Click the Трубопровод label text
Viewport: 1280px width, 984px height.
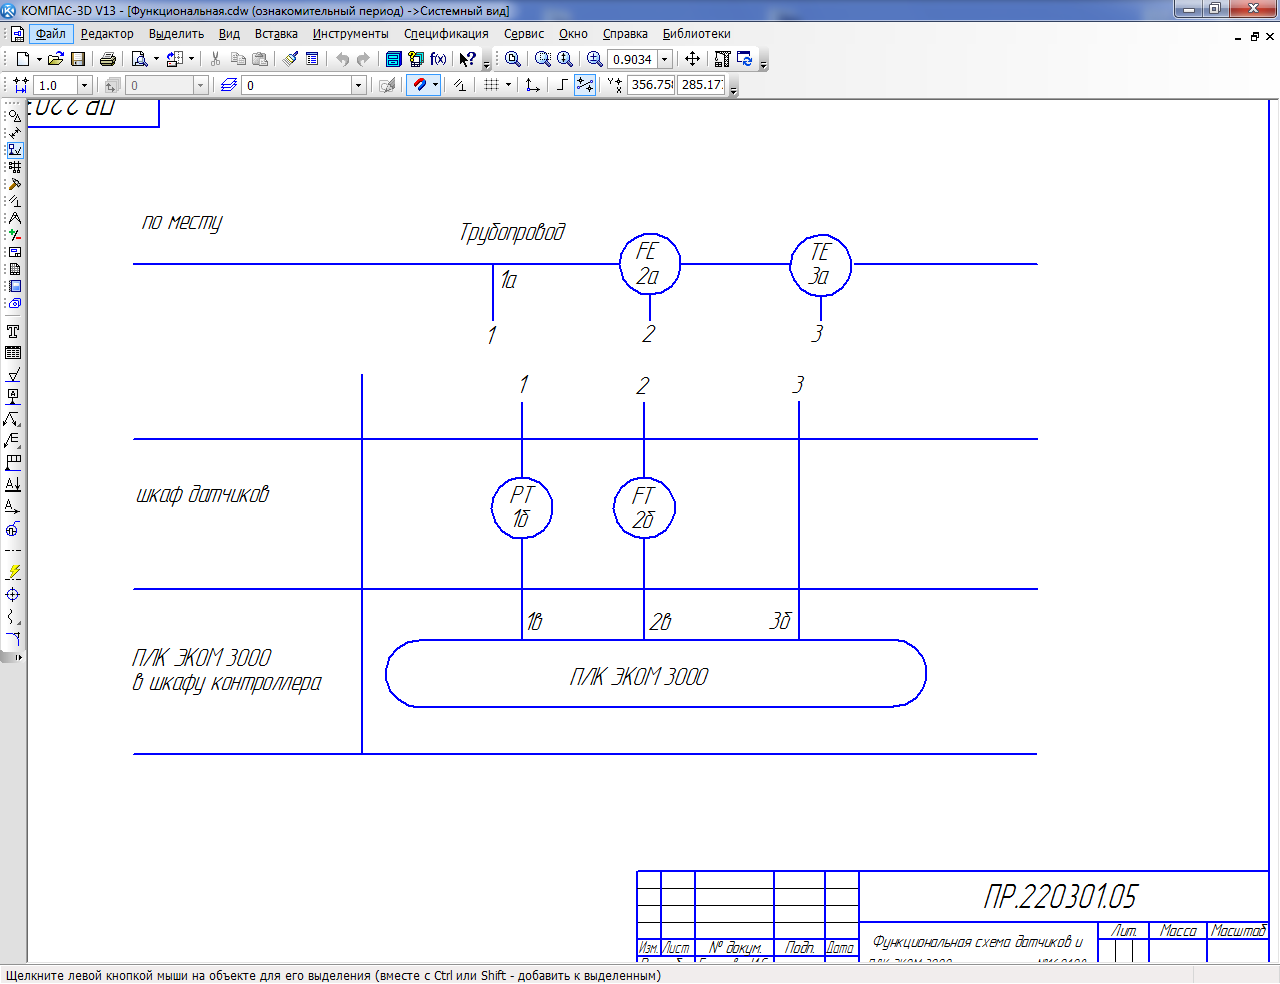tap(512, 232)
